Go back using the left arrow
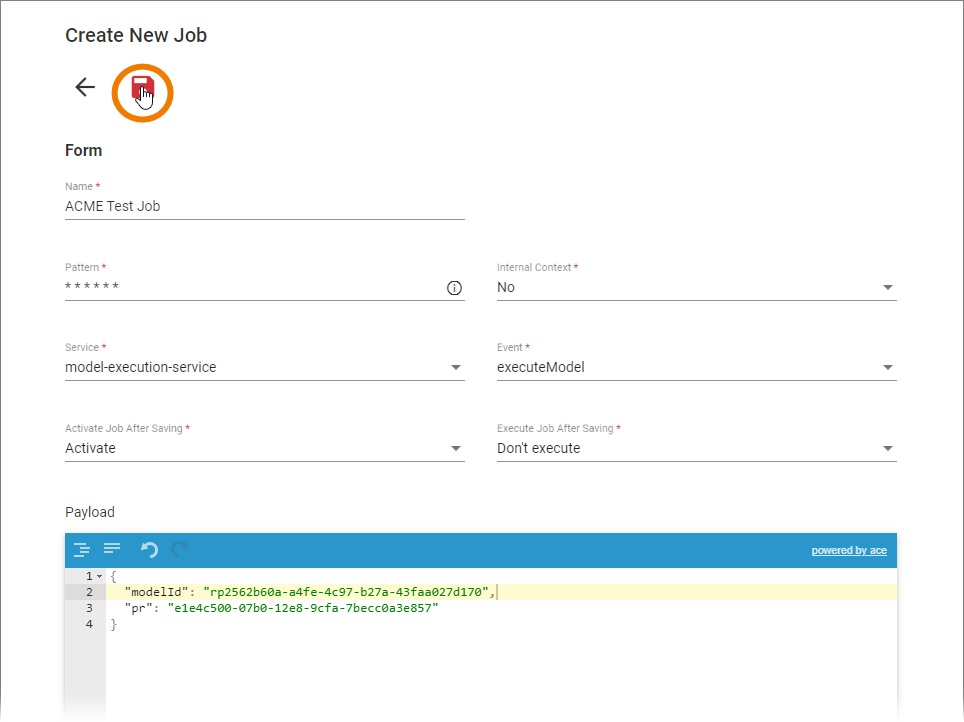The image size is (964, 722). coord(85,88)
